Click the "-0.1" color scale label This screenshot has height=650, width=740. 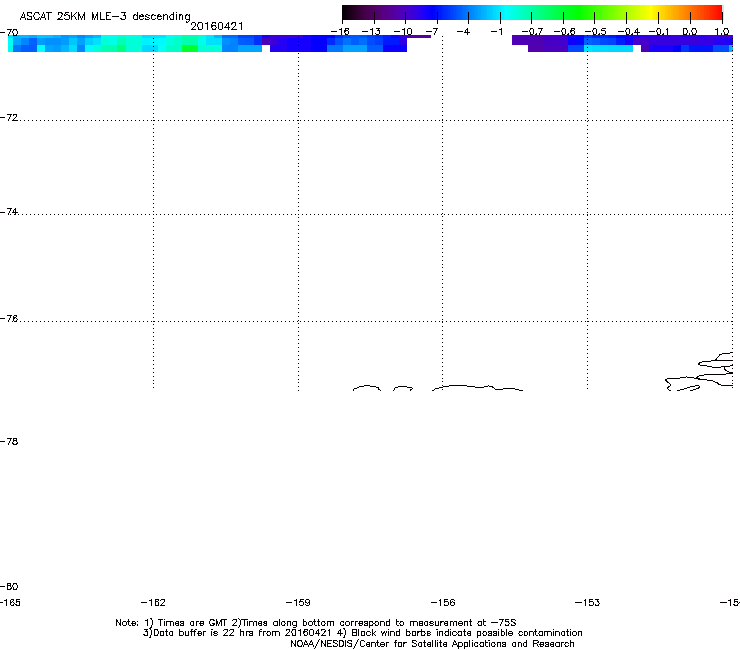pyautogui.click(x=659, y=32)
